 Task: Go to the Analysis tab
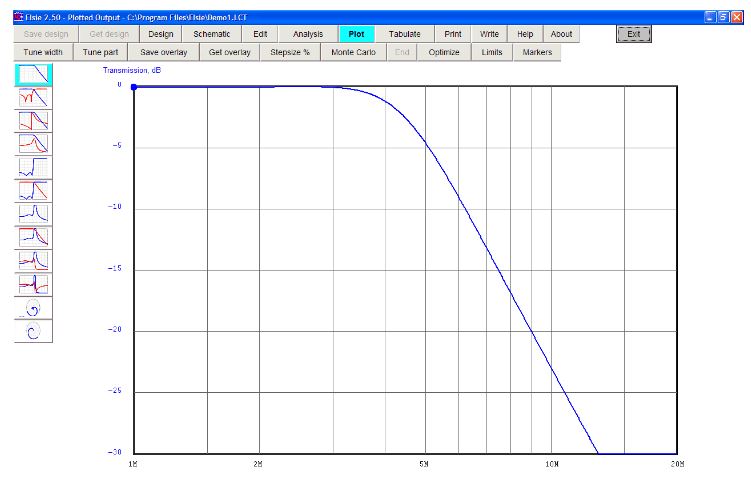click(x=307, y=34)
